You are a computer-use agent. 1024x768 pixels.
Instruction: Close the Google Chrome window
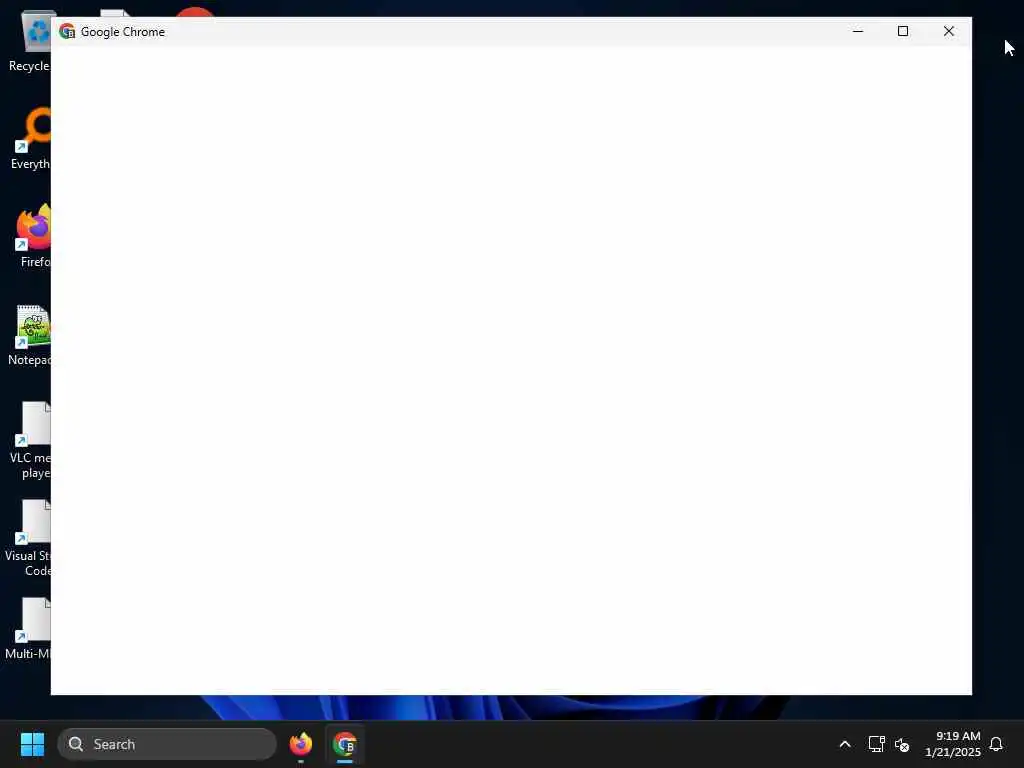click(x=949, y=31)
